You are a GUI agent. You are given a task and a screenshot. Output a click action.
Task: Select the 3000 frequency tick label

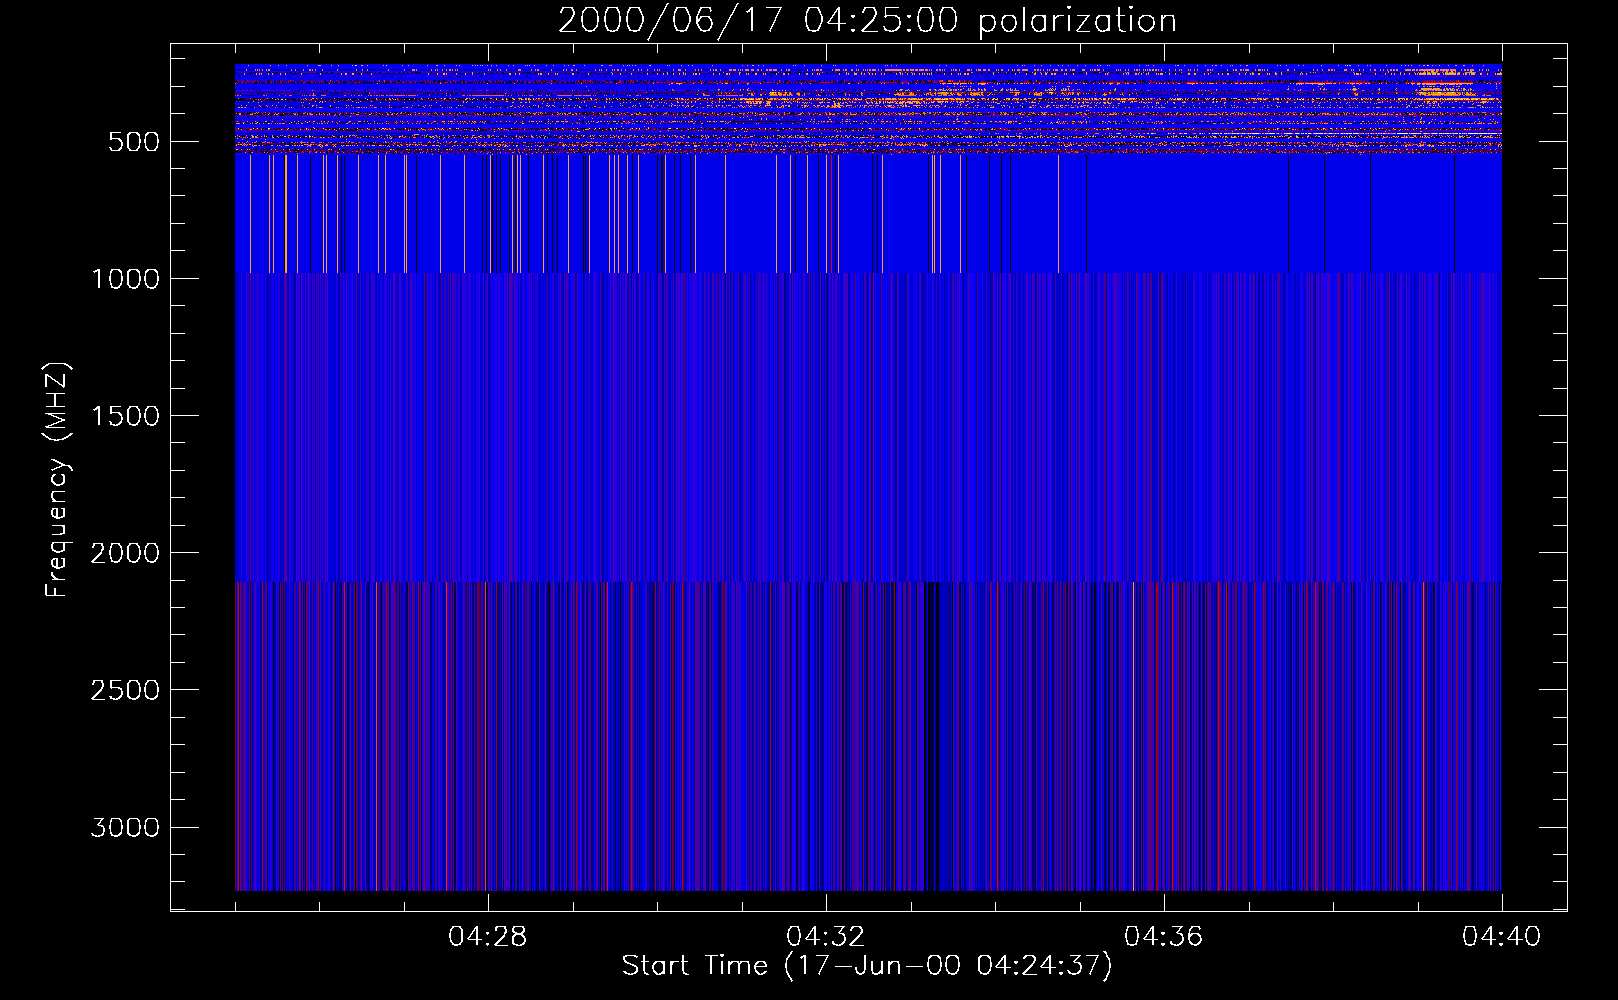tap(125, 828)
